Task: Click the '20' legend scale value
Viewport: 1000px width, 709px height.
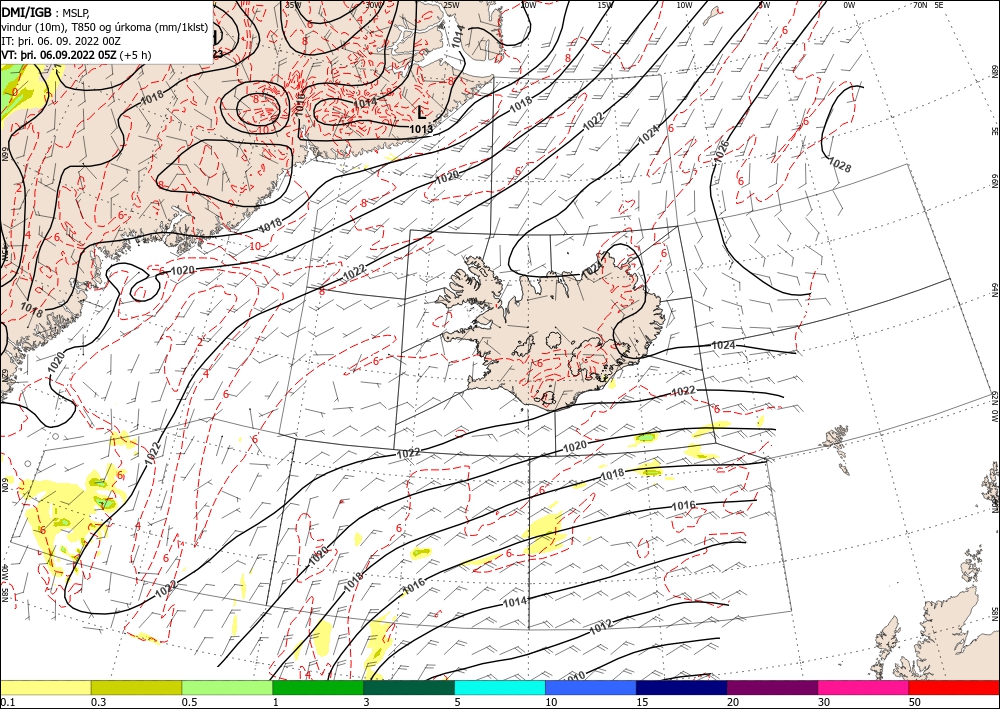Action: coord(733,702)
